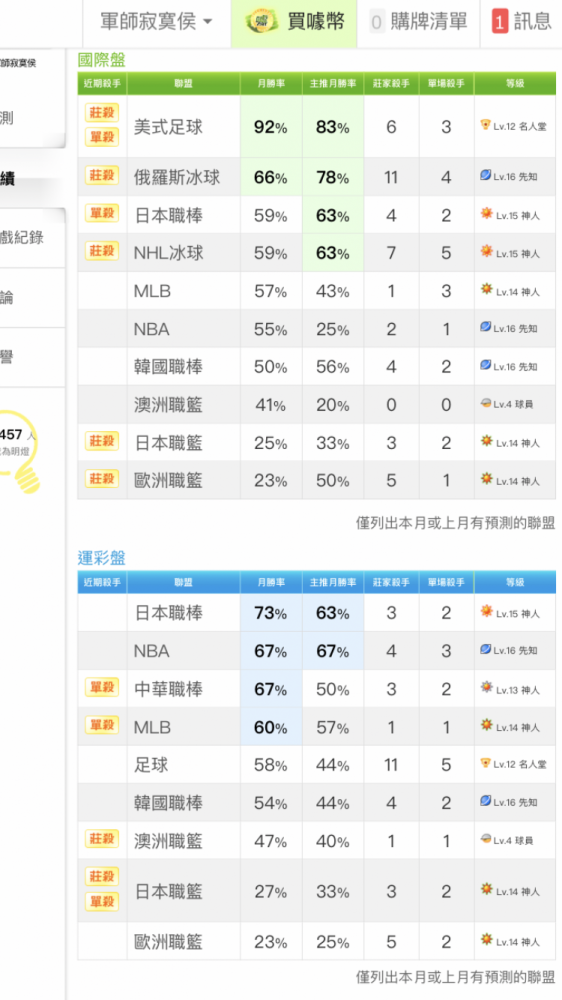Click the 主推月勝率 header in 運彩盤 table

coord(333,582)
